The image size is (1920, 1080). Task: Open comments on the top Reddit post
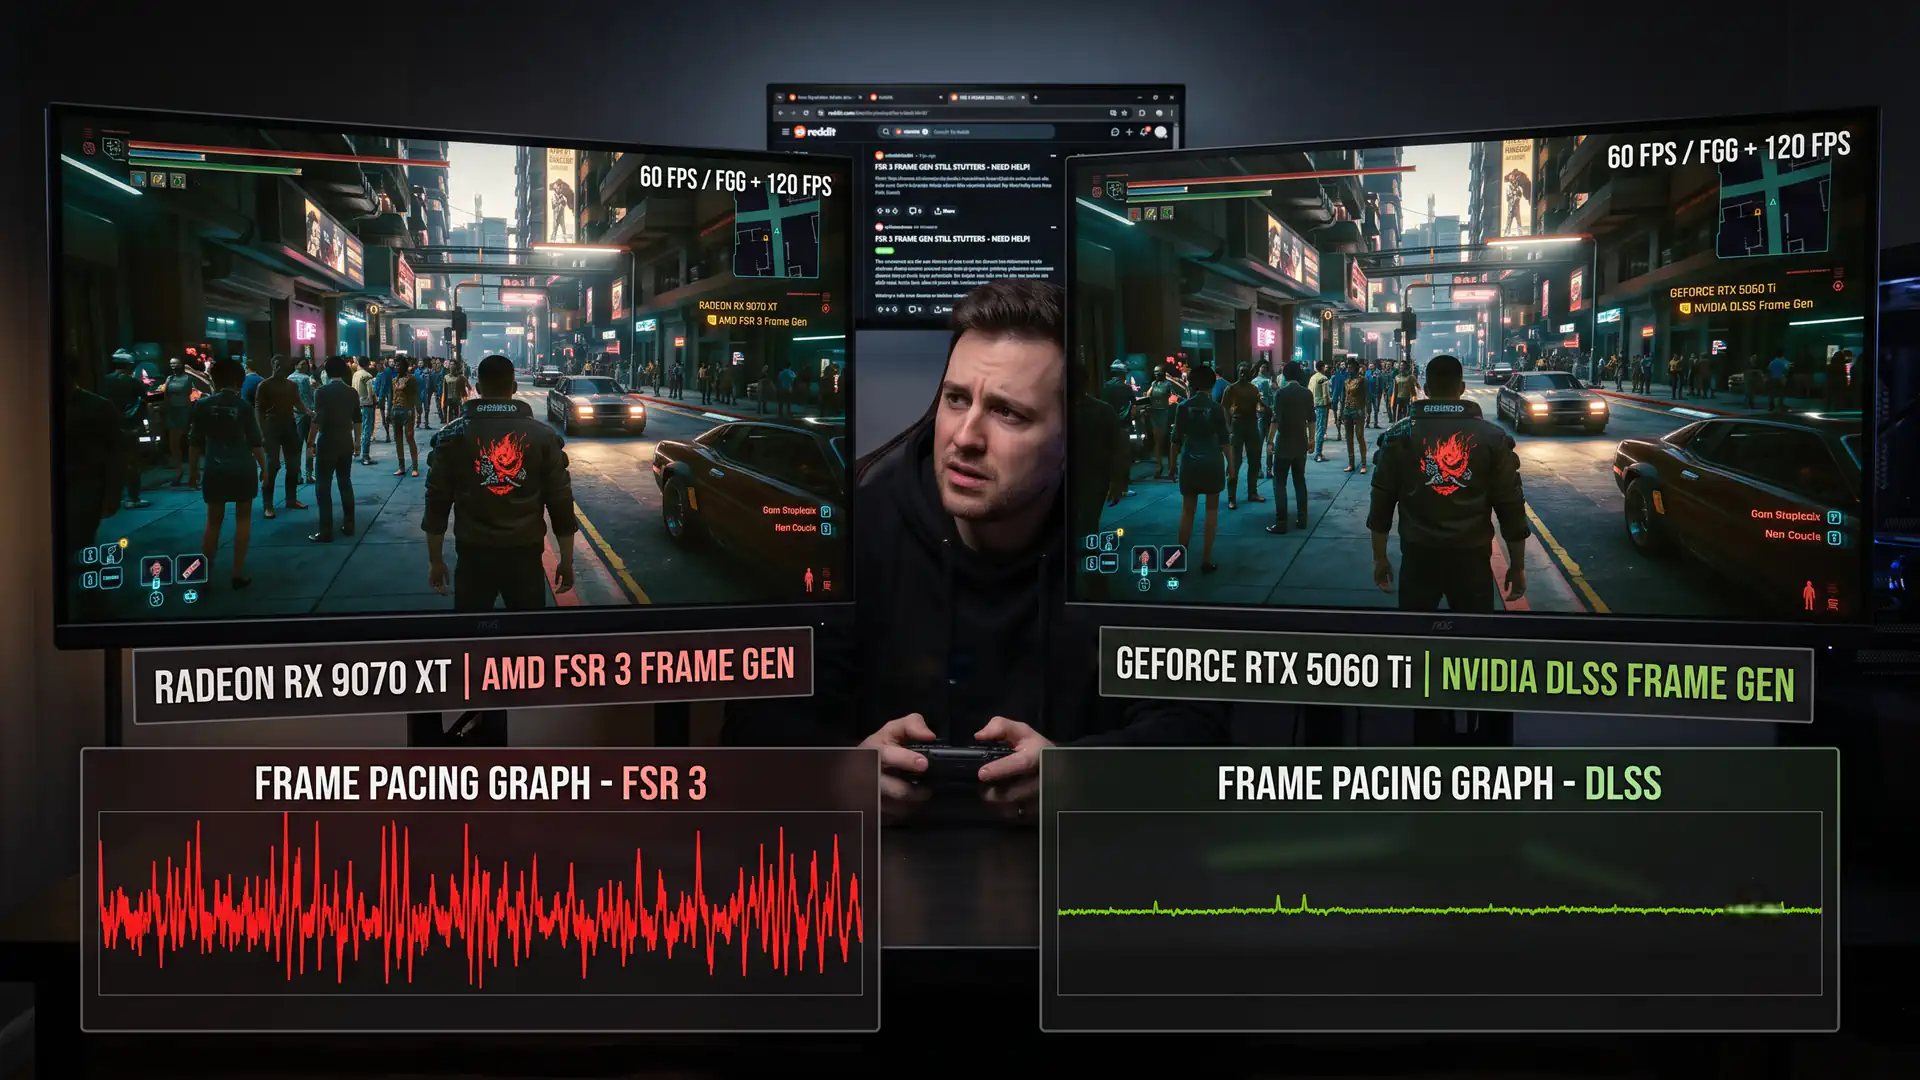pos(914,211)
